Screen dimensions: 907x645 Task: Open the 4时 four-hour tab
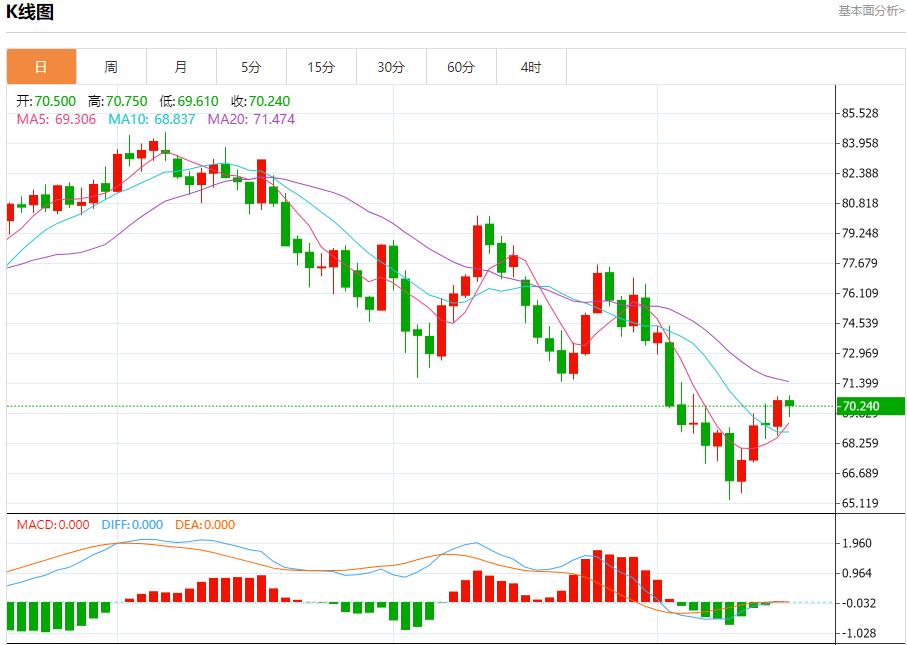coord(531,67)
